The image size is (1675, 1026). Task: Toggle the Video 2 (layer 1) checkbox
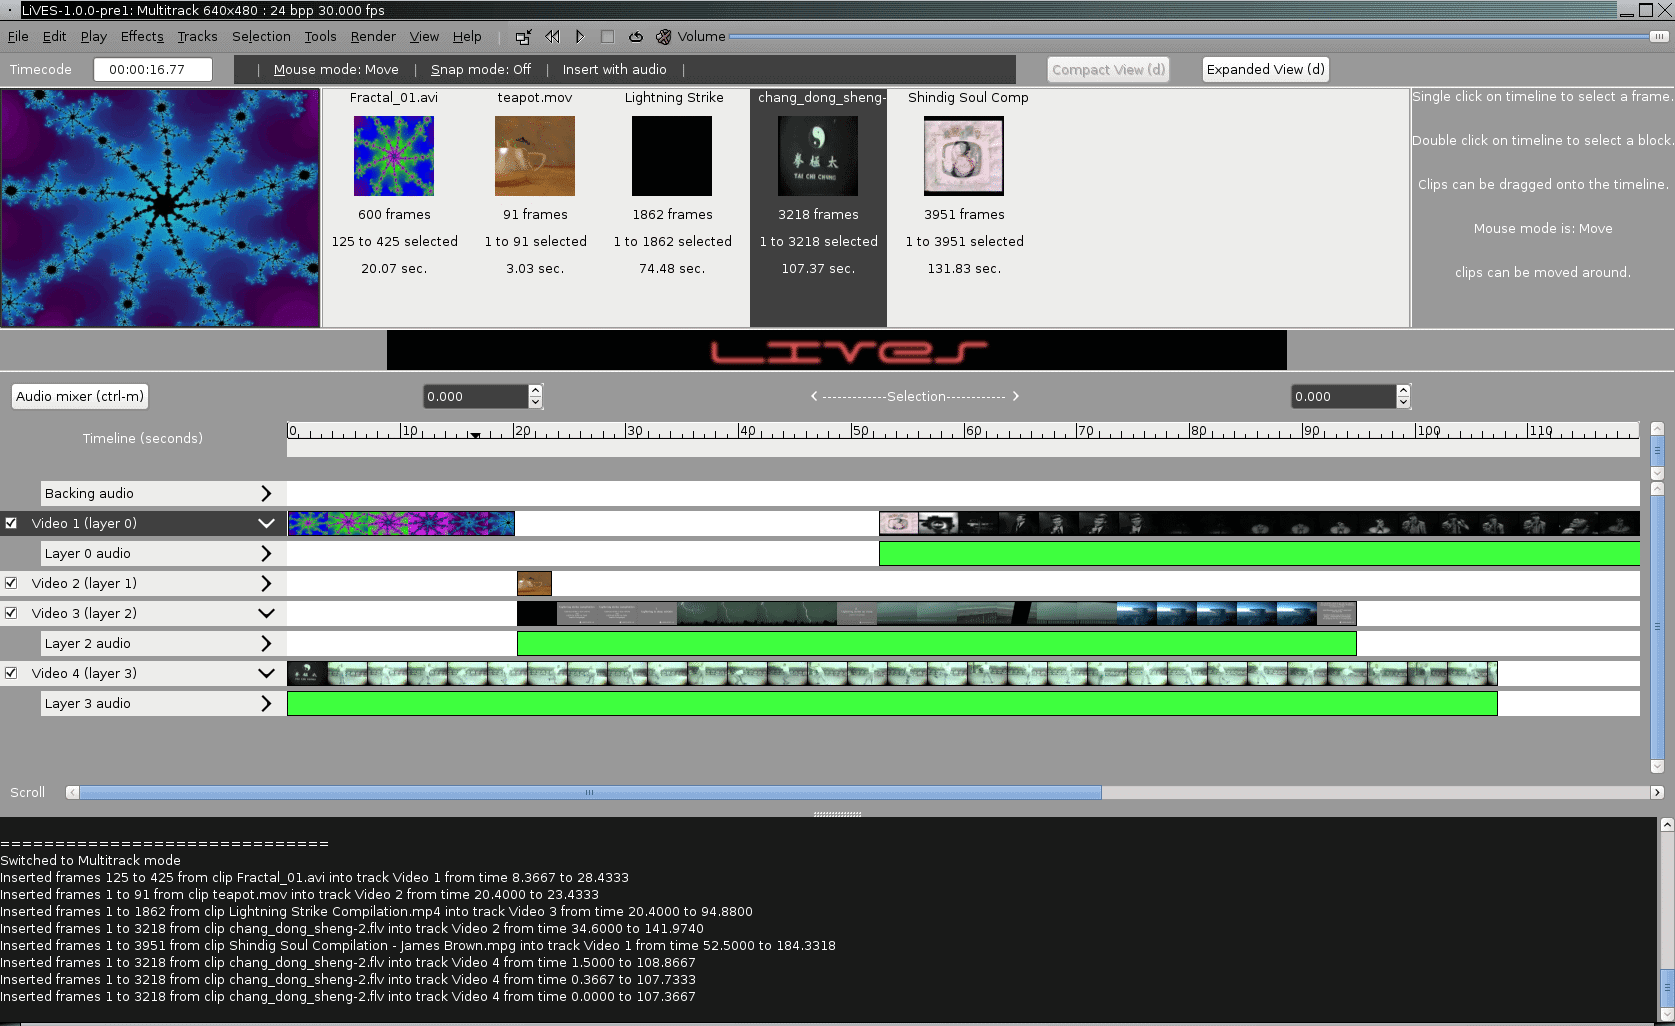click(11, 583)
